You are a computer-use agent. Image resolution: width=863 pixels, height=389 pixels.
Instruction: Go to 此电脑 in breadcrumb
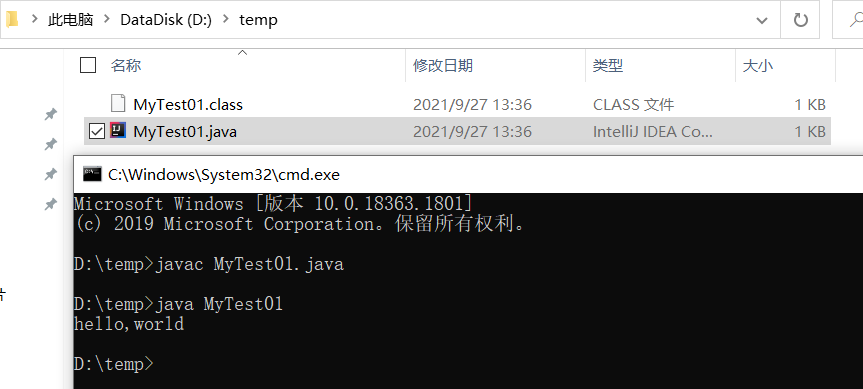[70, 20]
